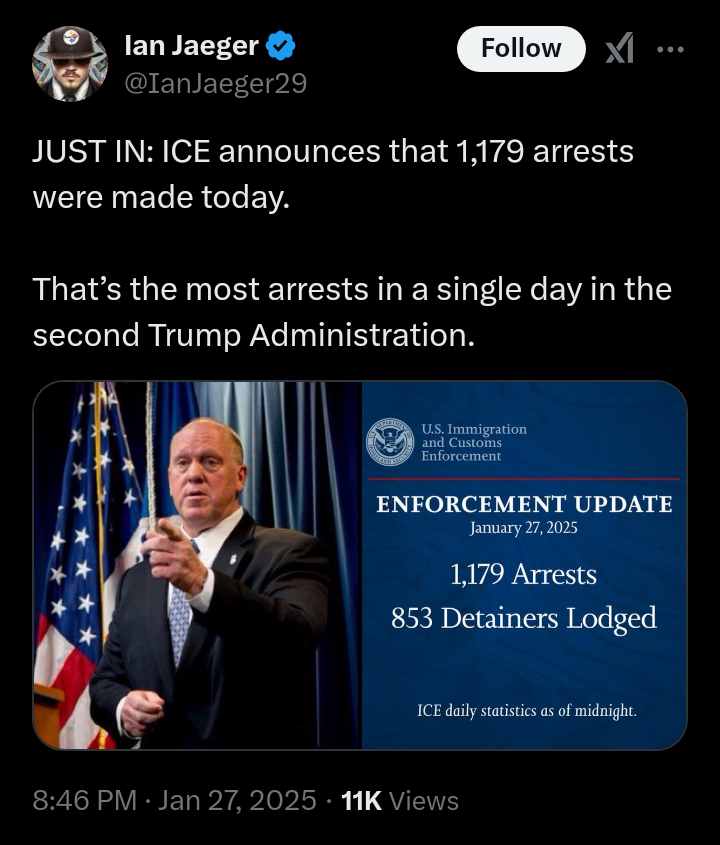
Task: Click '853 Detainers Lodged' in graphic
Action: tap(524, 618)
